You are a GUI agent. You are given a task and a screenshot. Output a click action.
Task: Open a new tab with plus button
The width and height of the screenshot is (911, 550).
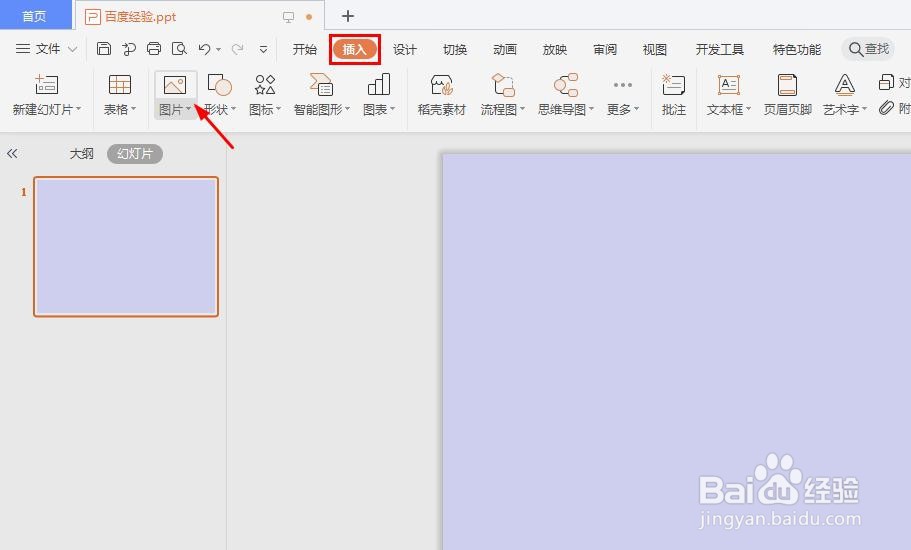tap(347, 16)
